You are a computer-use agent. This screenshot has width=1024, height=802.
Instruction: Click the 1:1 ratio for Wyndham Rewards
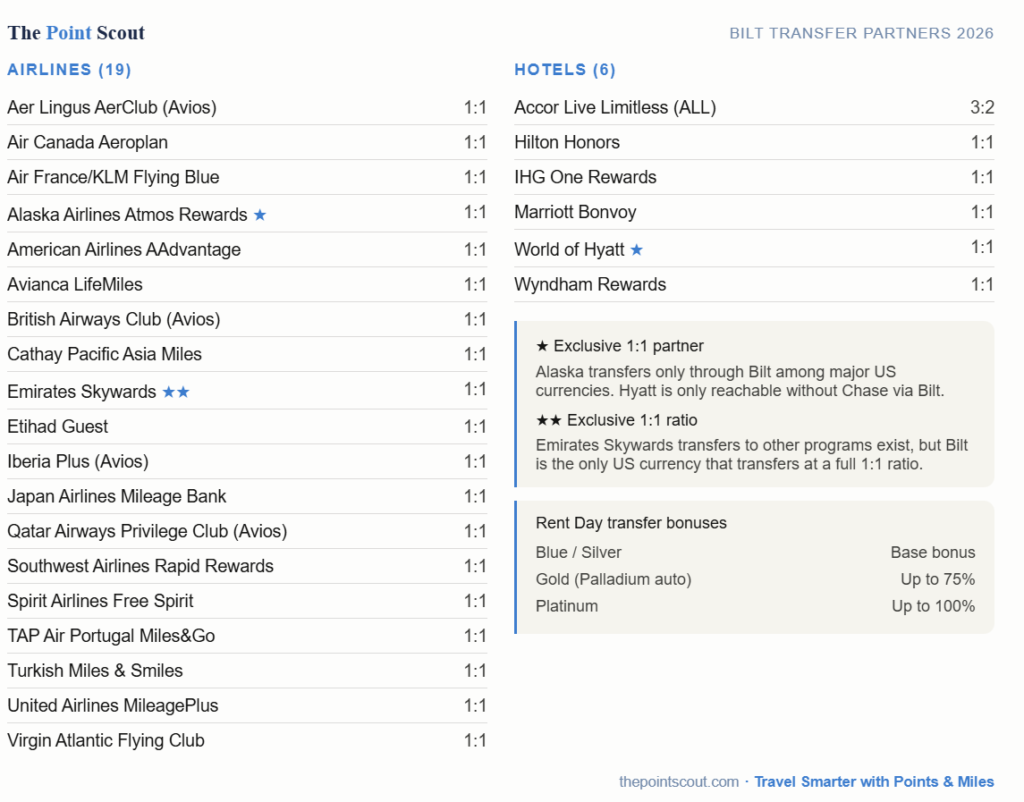[x=982, y=284]
